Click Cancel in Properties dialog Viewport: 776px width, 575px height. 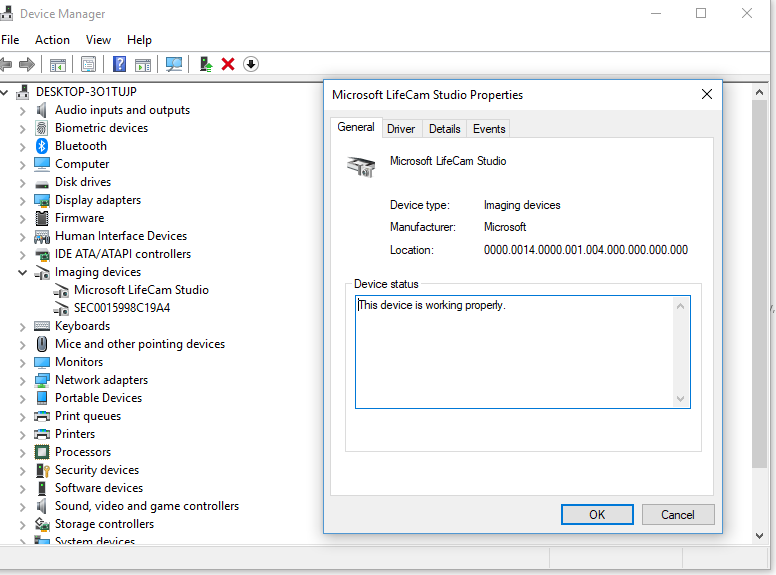(x=678, y=515)
